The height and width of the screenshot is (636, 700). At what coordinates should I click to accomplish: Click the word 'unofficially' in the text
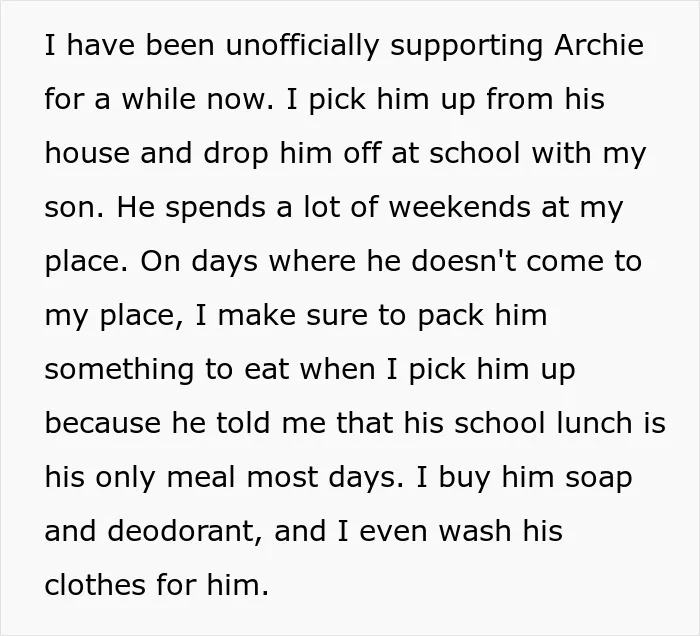(302, 47)
